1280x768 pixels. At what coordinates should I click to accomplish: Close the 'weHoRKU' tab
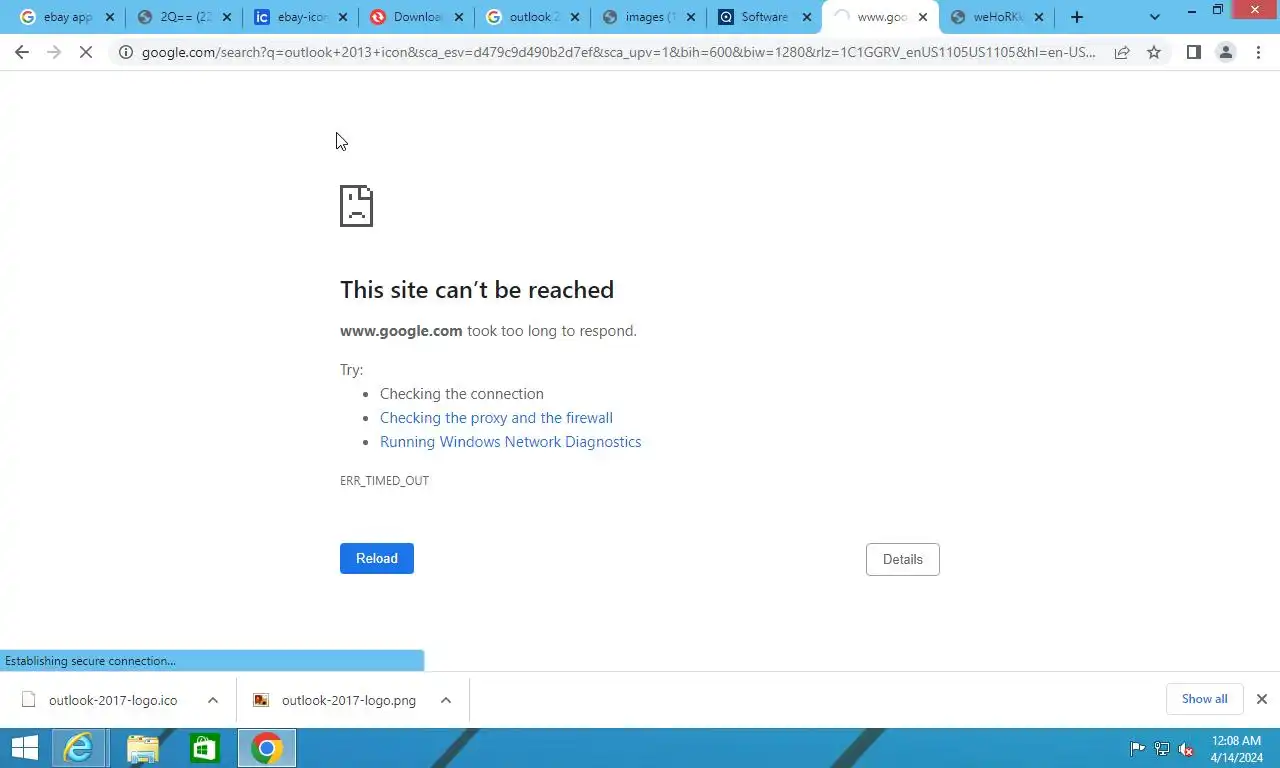[1039, 17]
